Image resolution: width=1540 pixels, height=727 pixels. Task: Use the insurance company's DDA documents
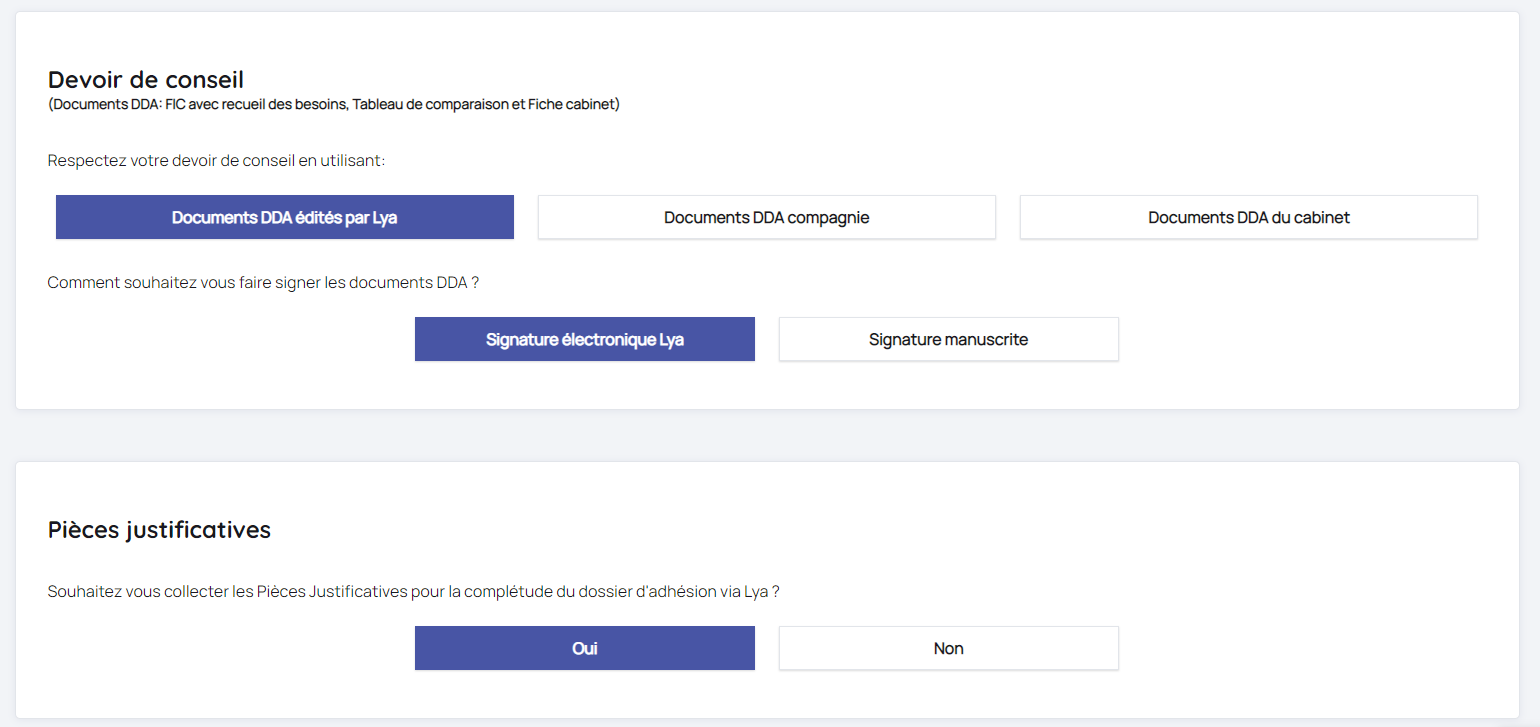766,217
